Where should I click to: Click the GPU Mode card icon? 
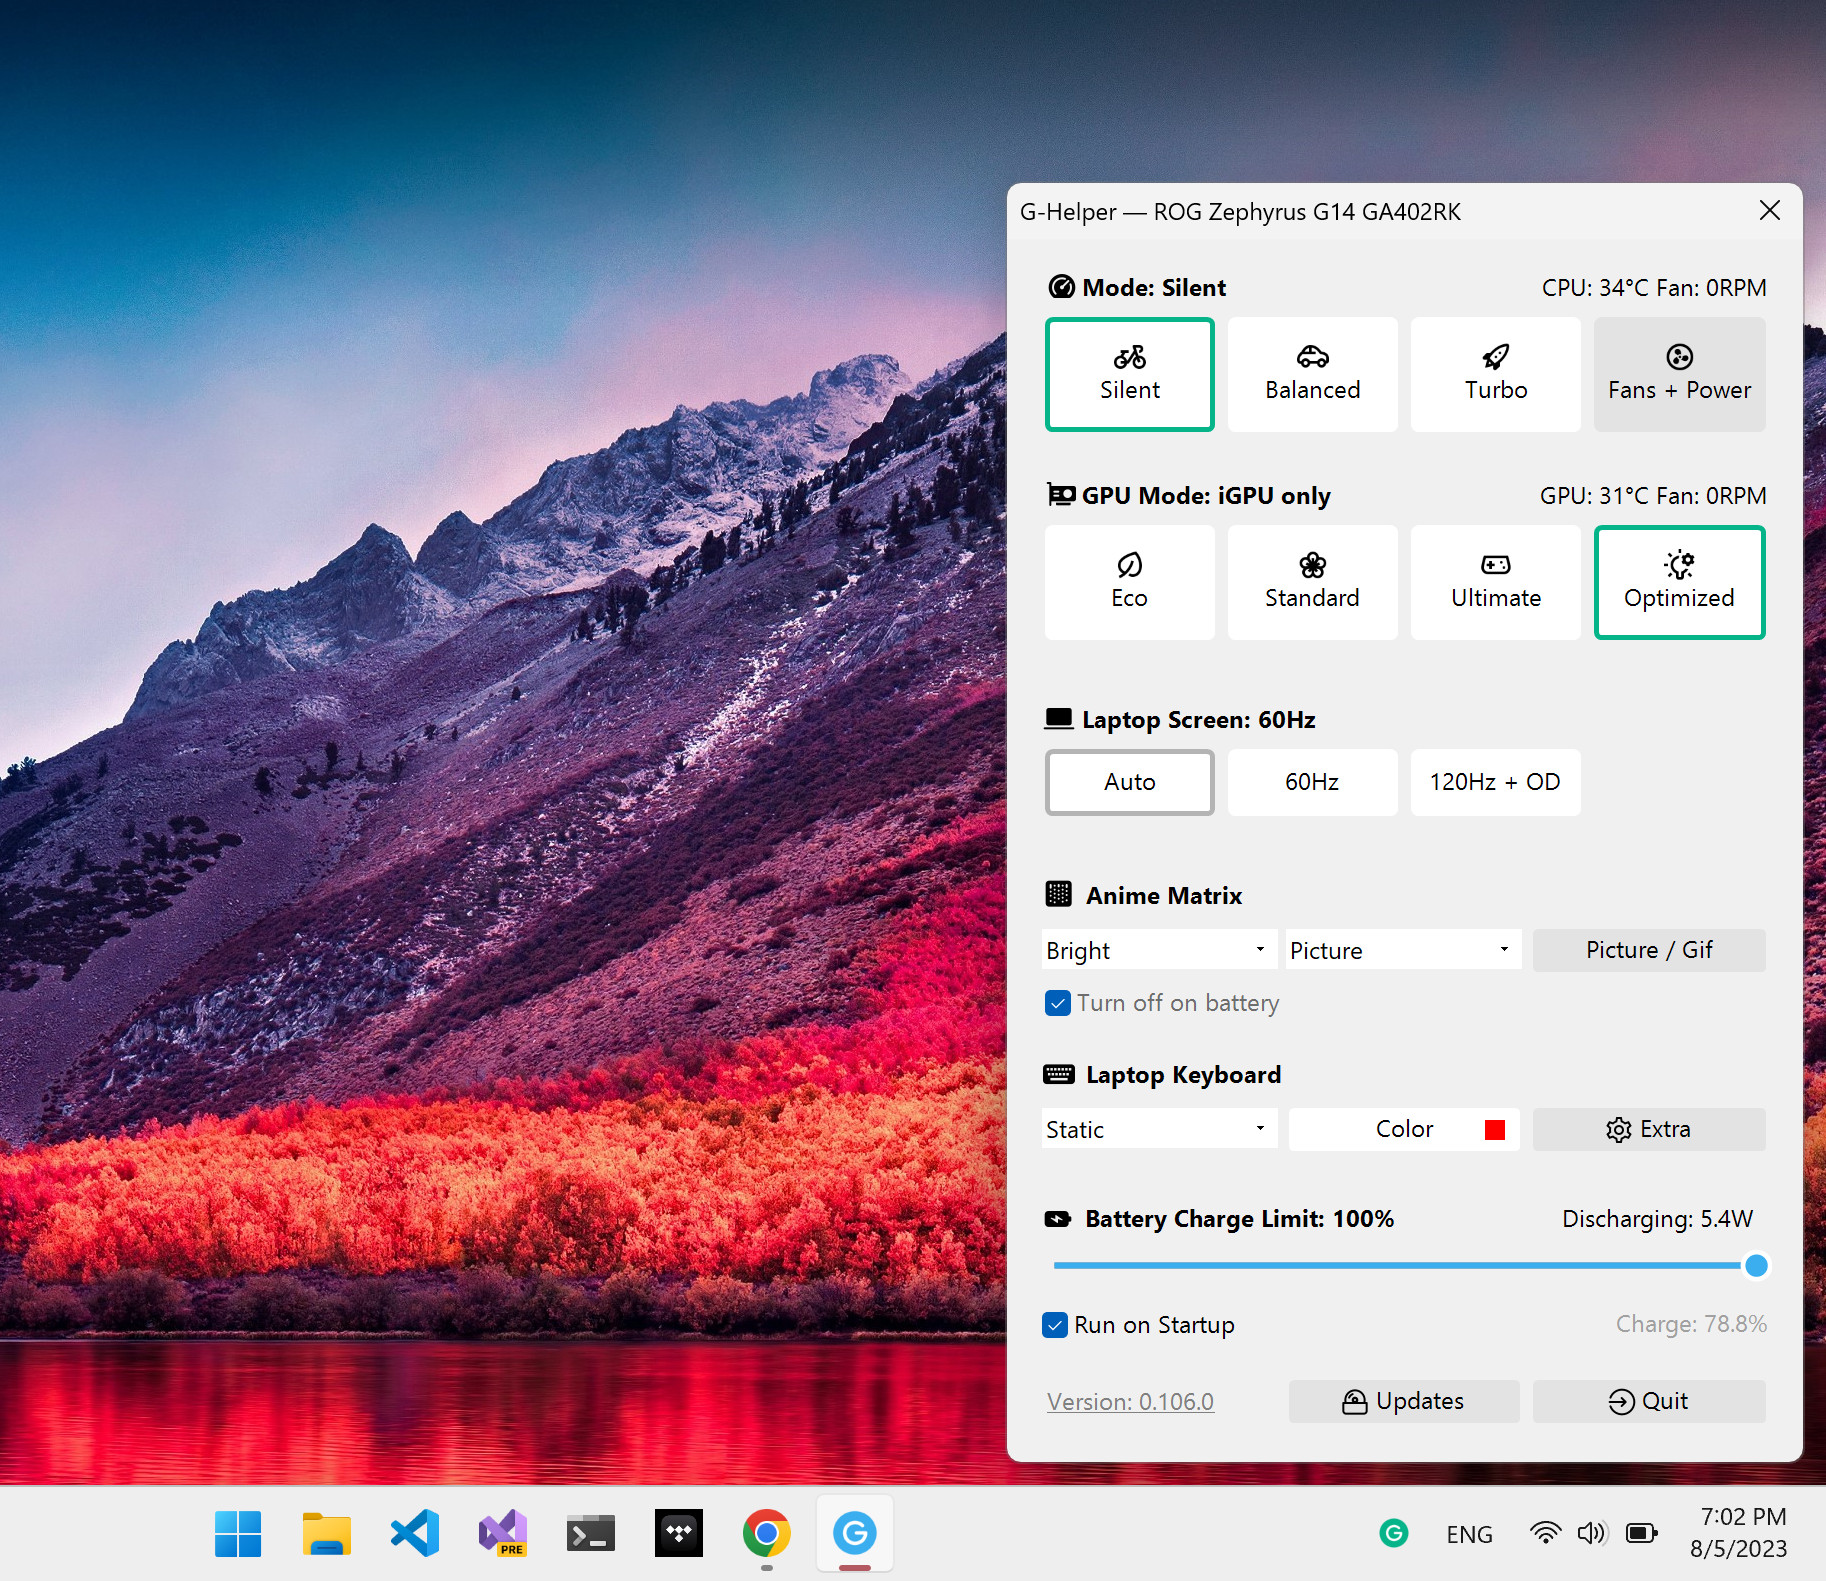click(1061, 494)
